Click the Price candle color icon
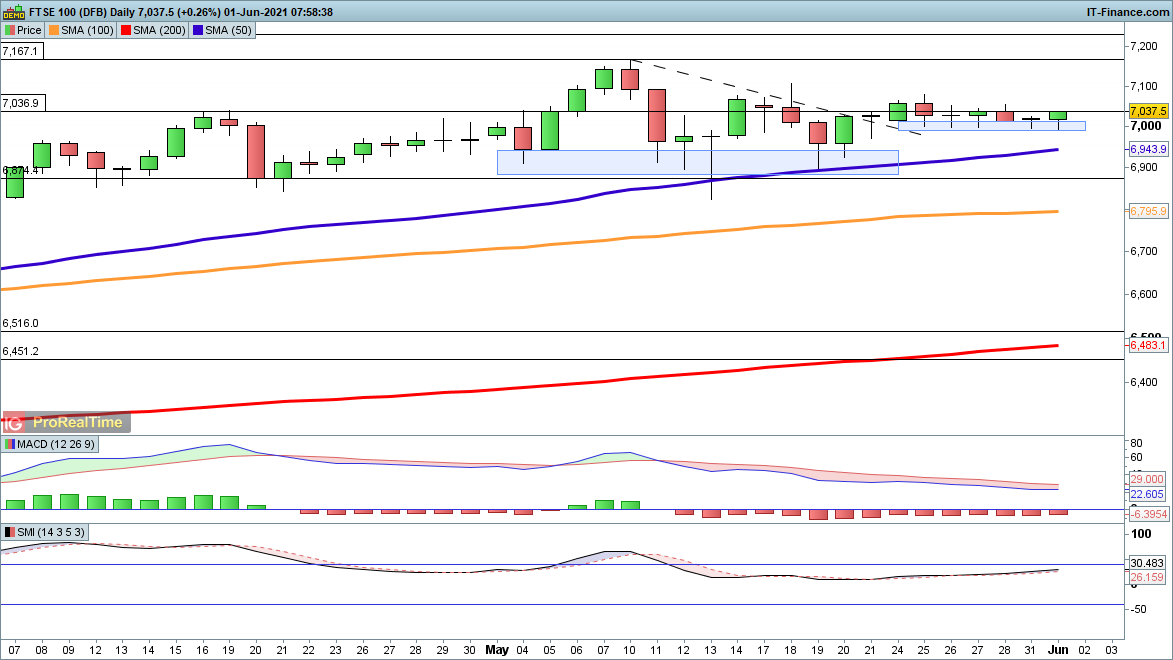The width and height of the screenshot is (1173, 660). coord(10,30)
